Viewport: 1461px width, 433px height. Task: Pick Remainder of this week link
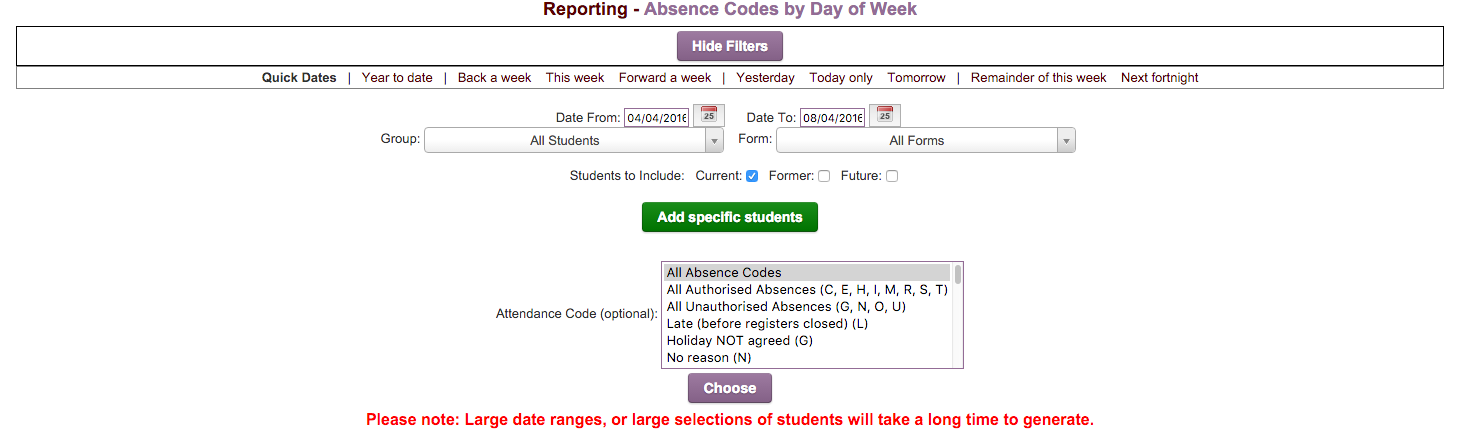tap(1038, 78)
